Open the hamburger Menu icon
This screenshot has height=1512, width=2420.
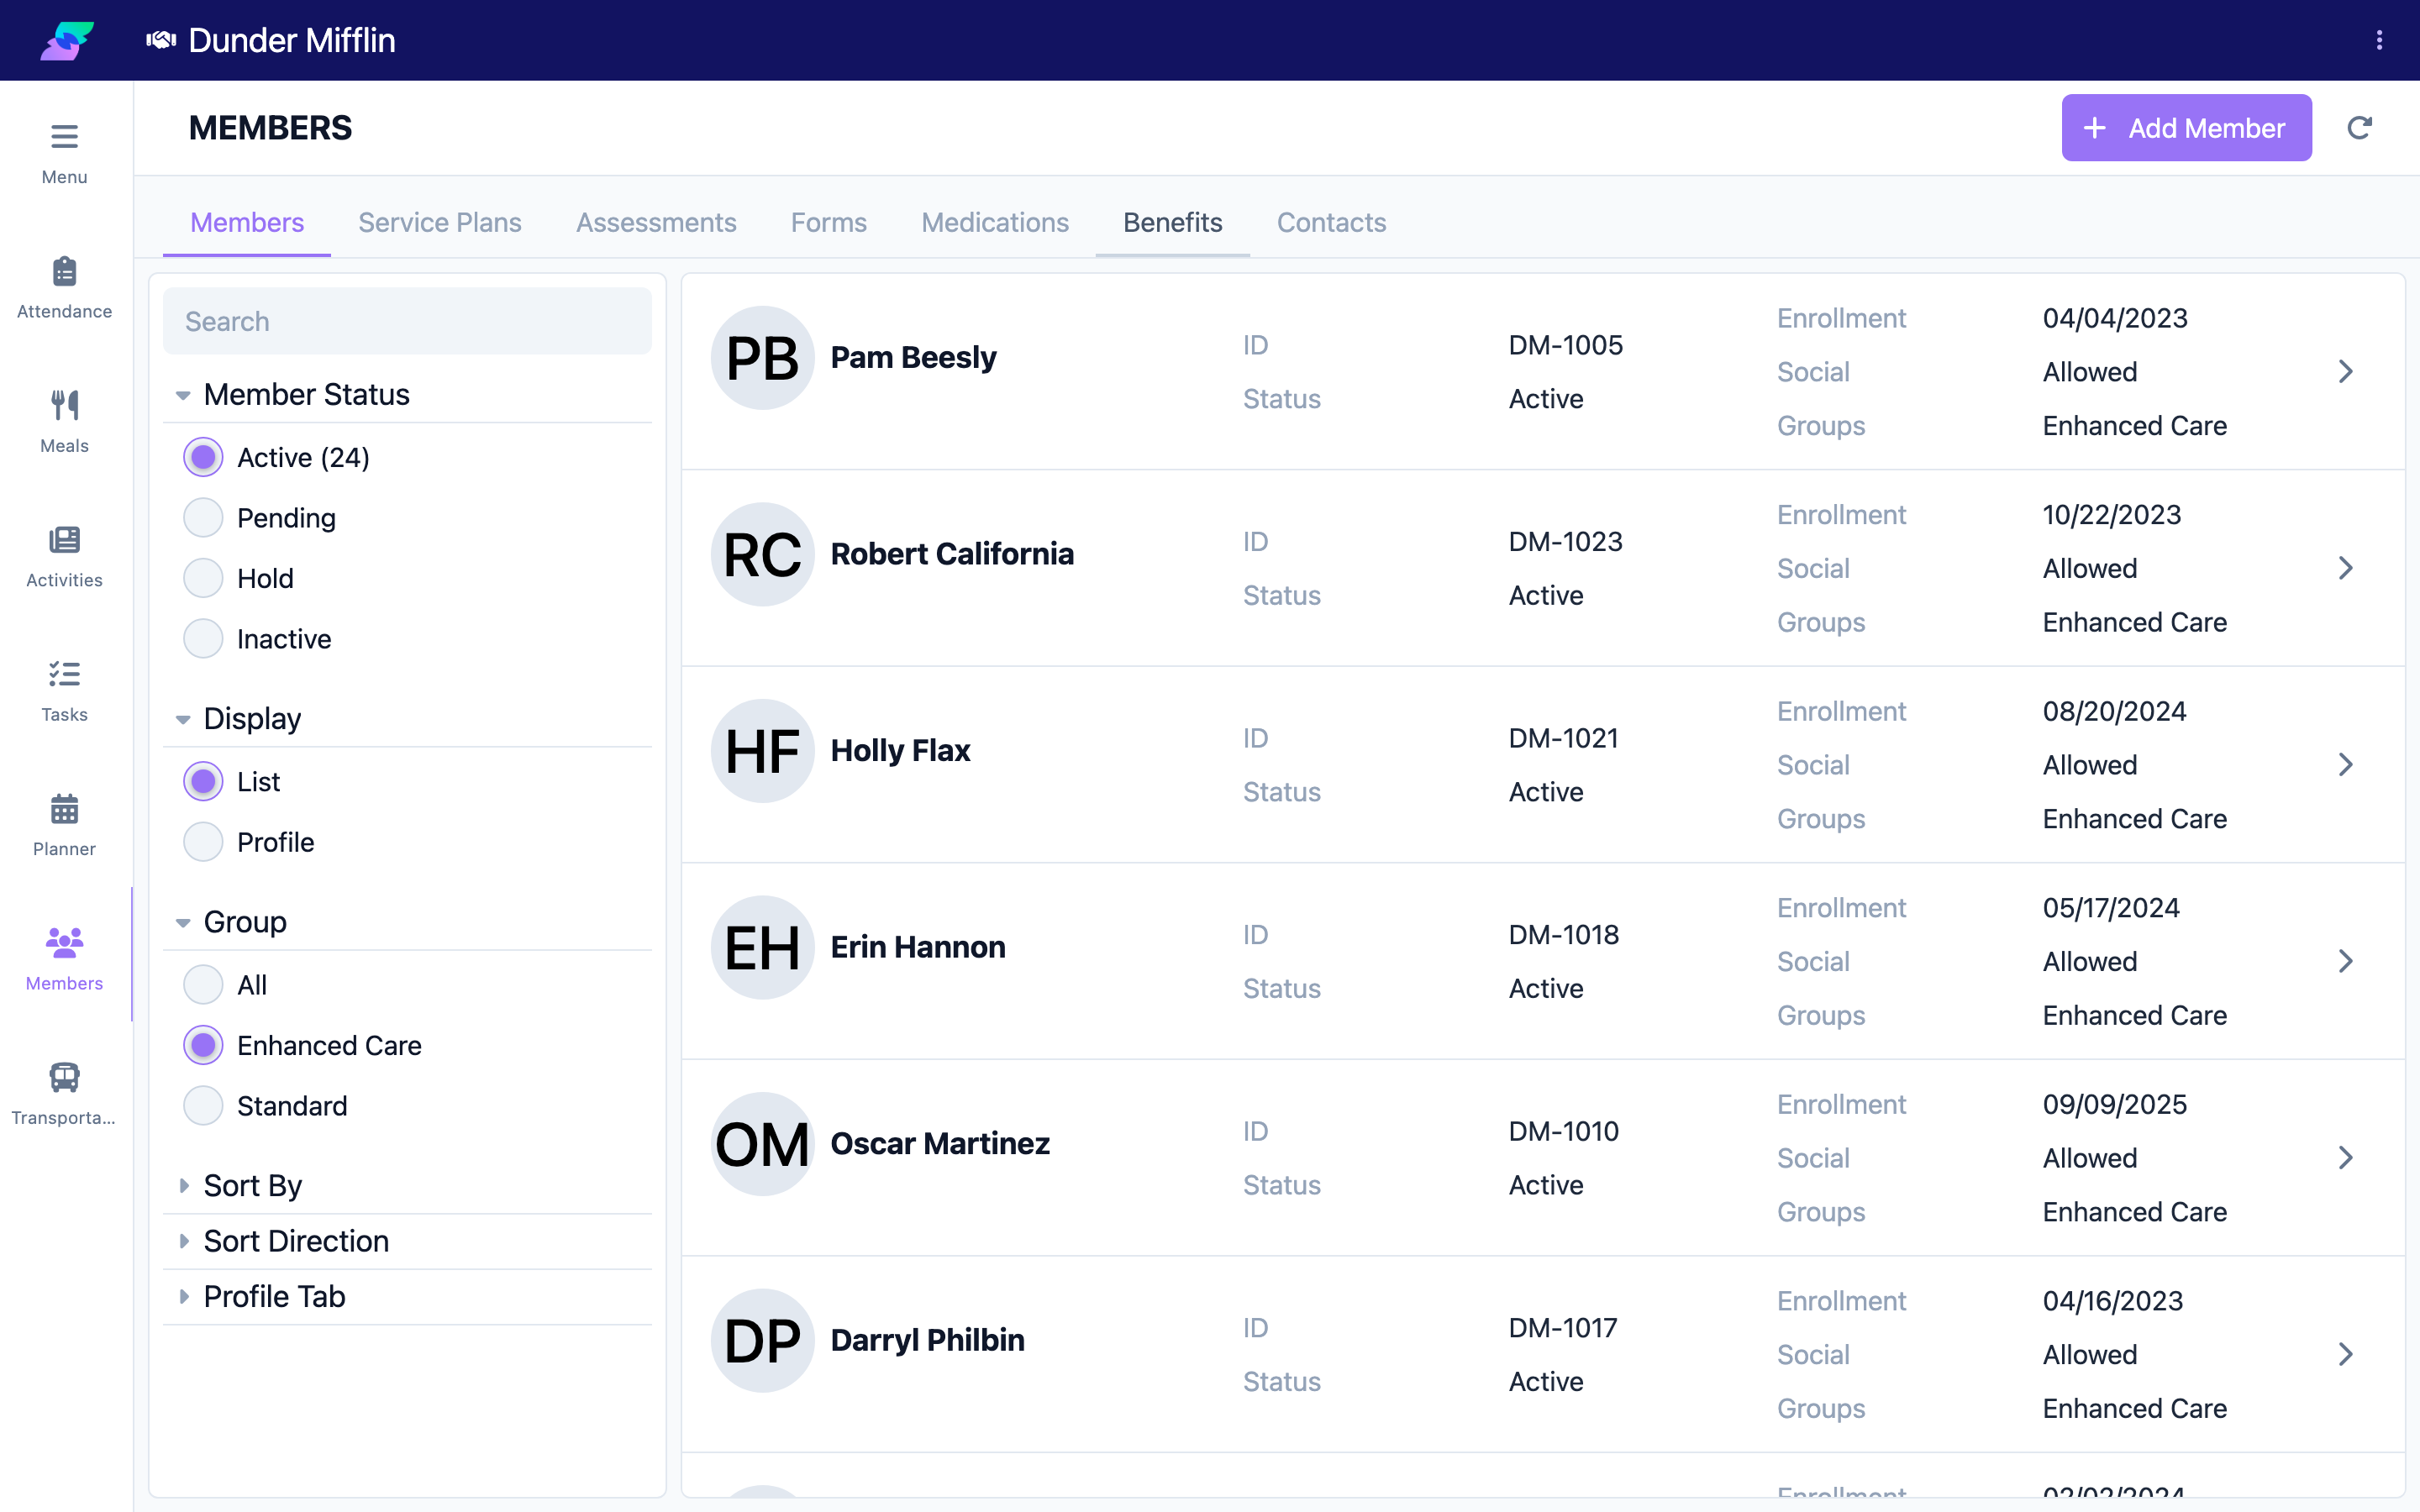point(64,136)
